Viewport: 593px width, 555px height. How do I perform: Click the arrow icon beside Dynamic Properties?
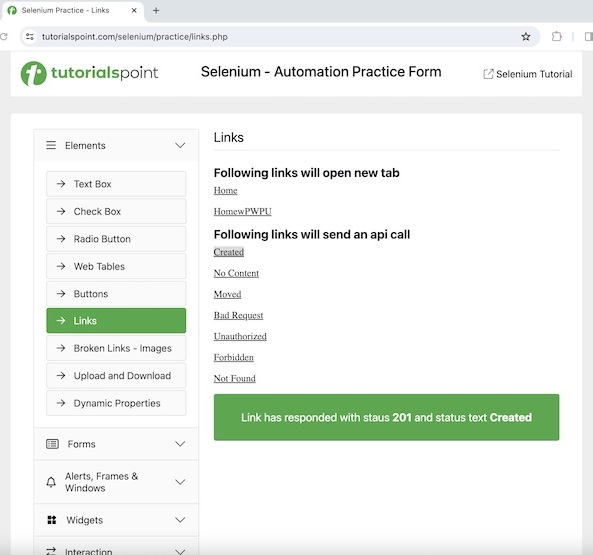[x=61, y=403]
